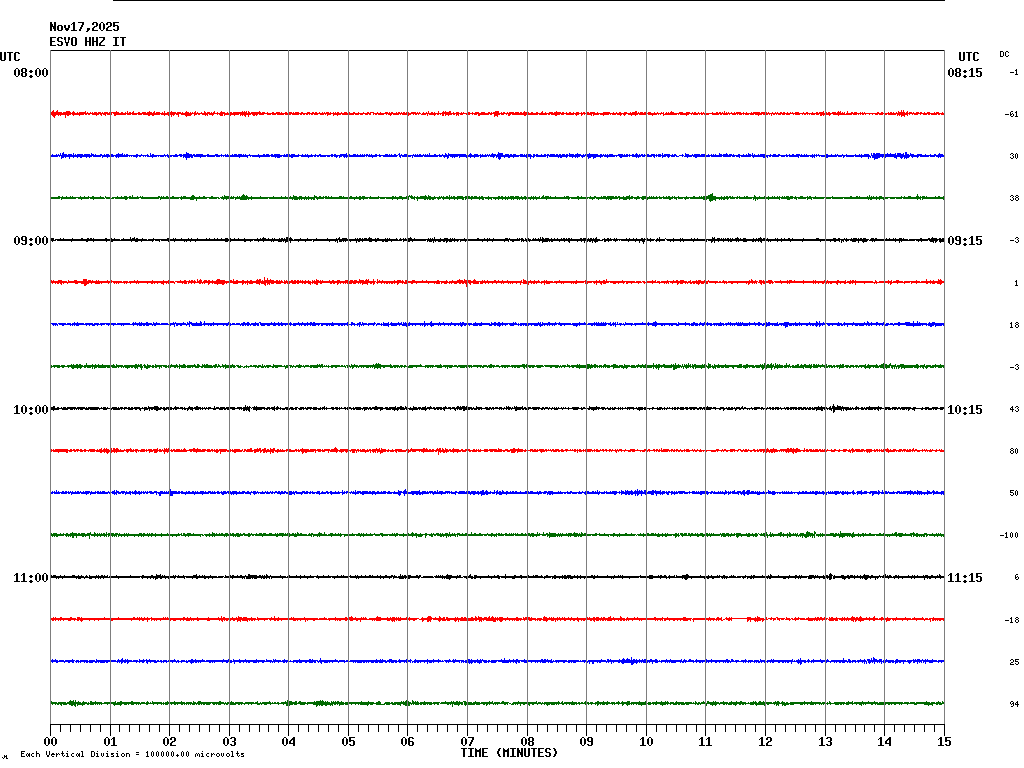Click the vertical division microvolts note
The width and height of the screenshot is (1024, 768).
coord(132,754)
